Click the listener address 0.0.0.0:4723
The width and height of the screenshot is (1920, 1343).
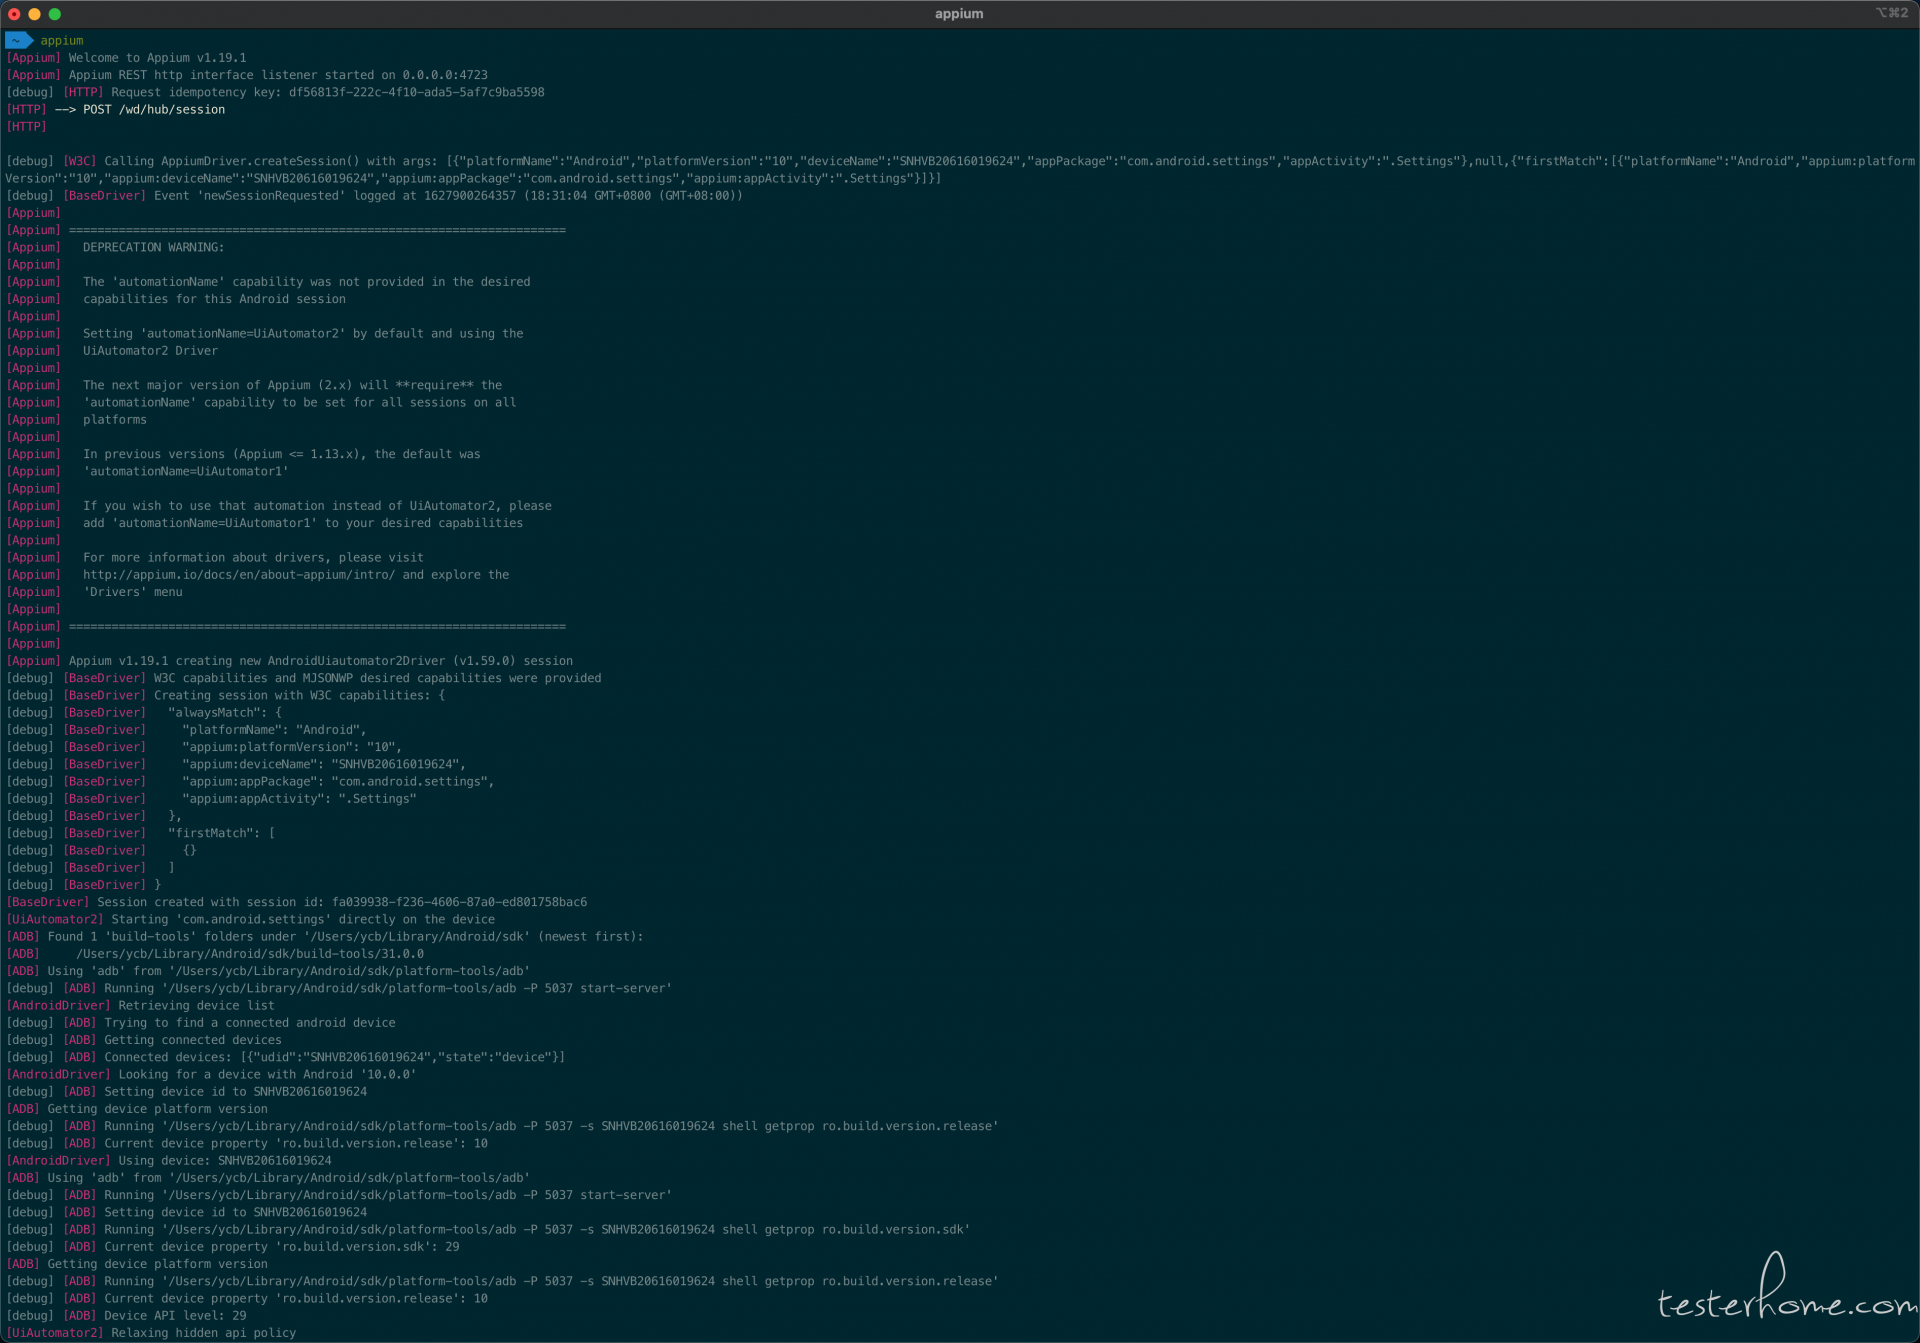[x=445, y=75]
